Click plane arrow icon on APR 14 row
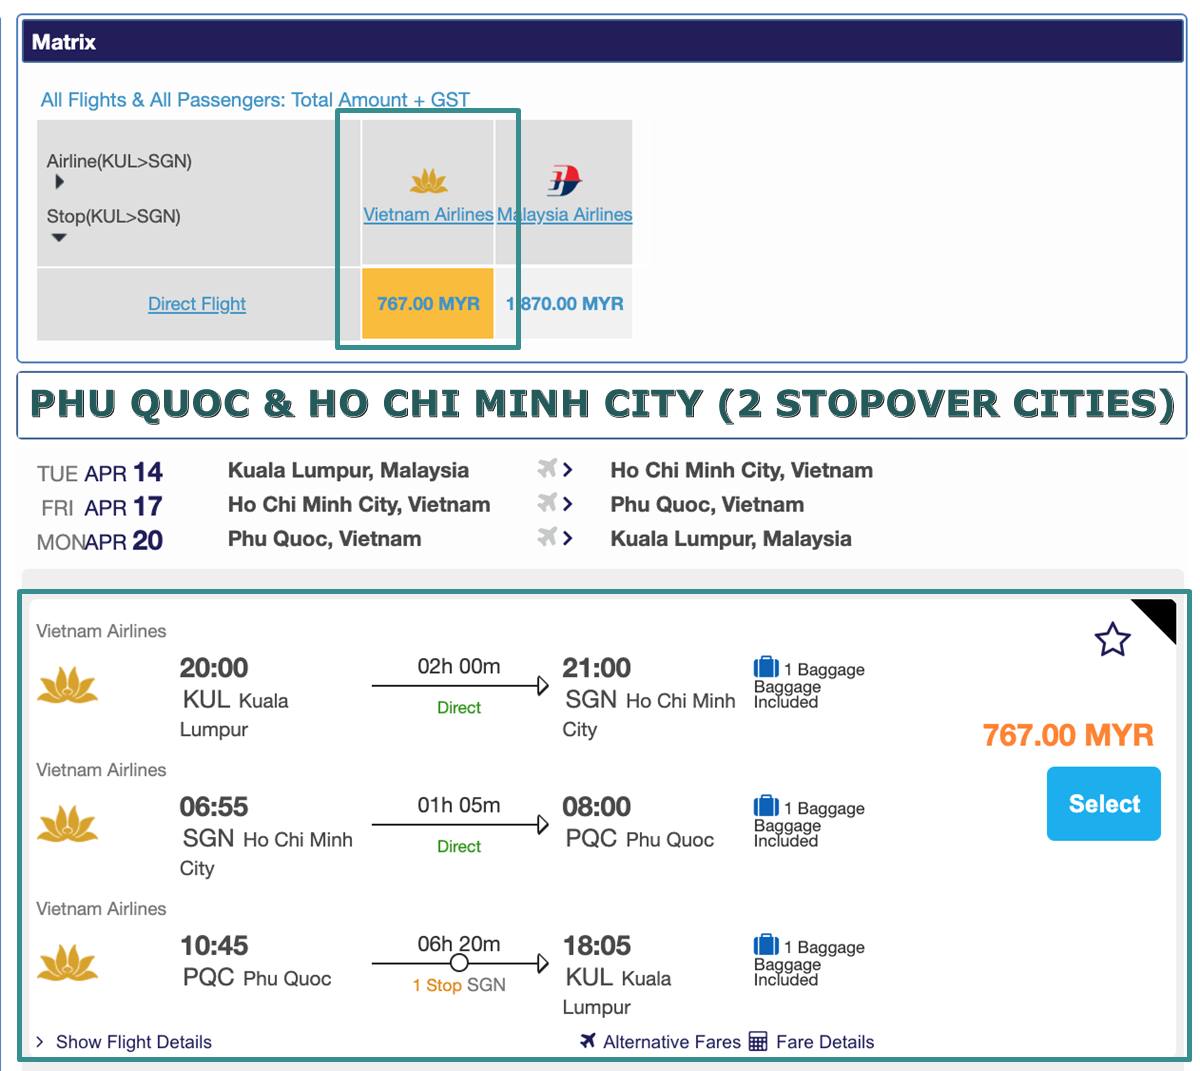 [555, 469]
